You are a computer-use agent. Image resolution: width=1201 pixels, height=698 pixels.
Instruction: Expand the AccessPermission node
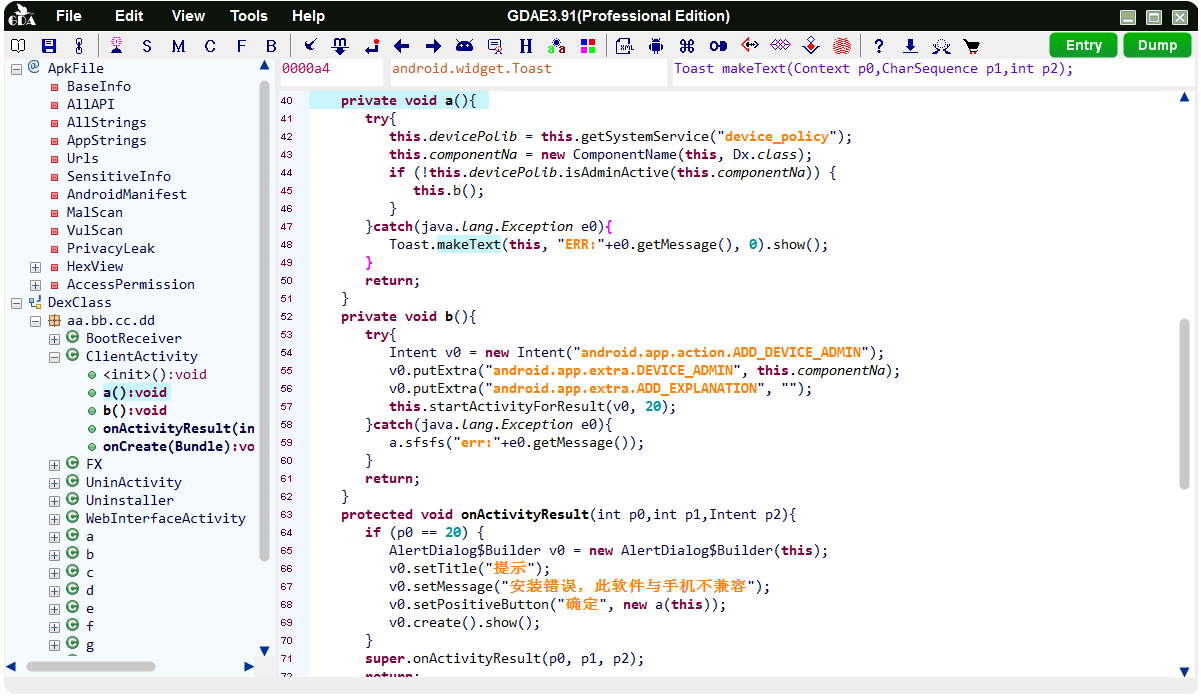pyautogui.click(x=35, y=284)
